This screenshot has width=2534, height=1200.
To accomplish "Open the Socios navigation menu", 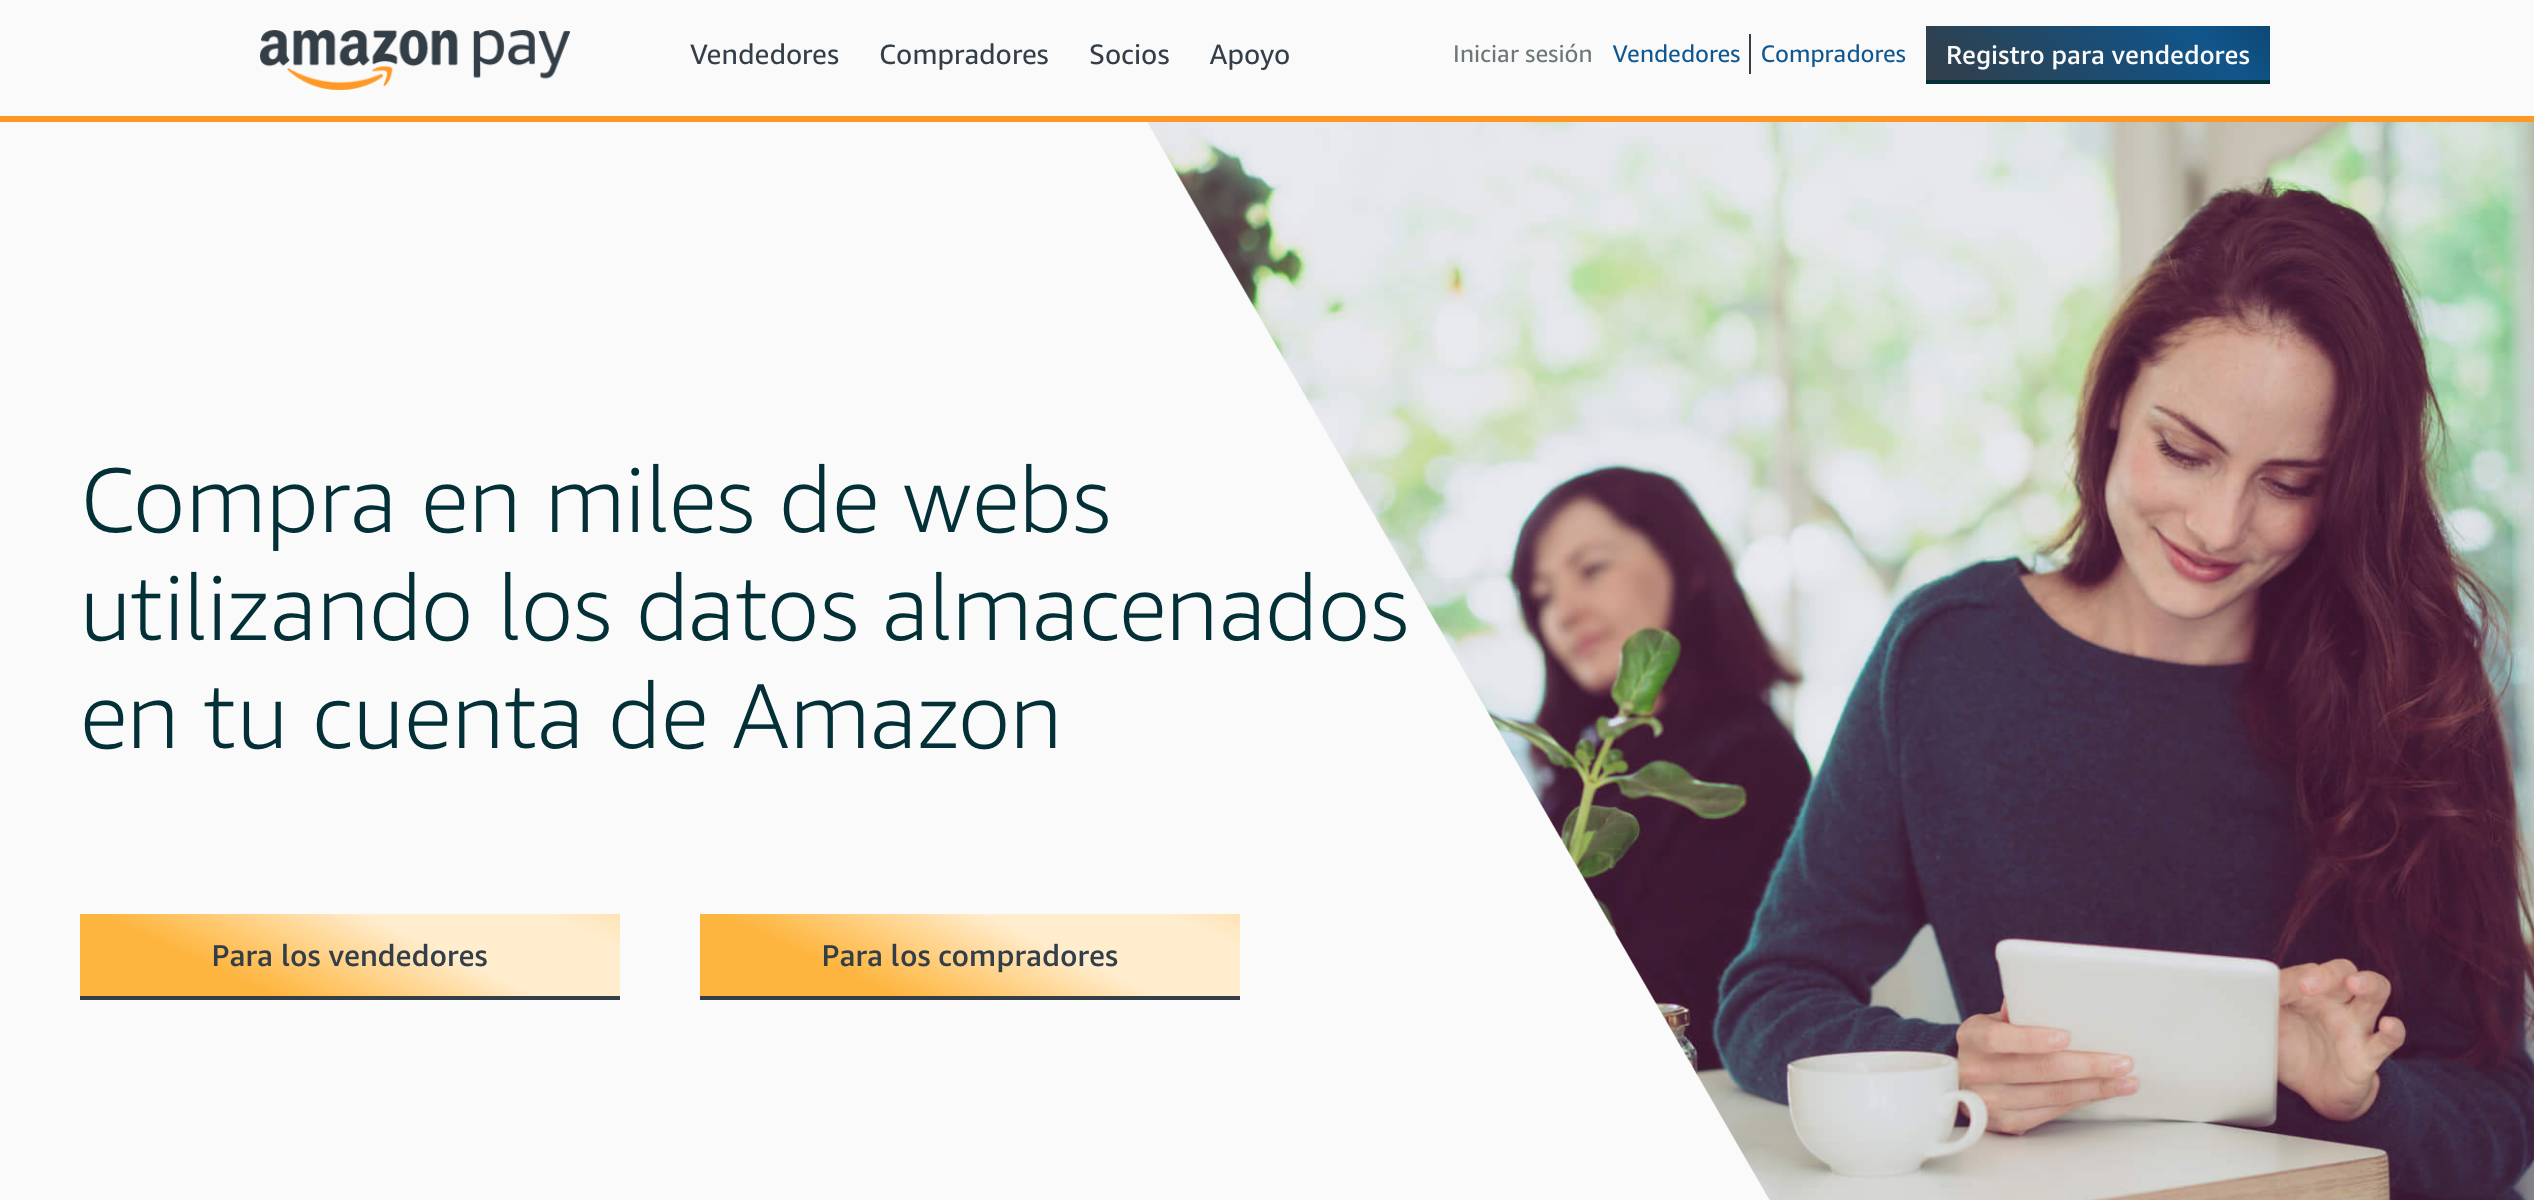I will click(1129, 54).
